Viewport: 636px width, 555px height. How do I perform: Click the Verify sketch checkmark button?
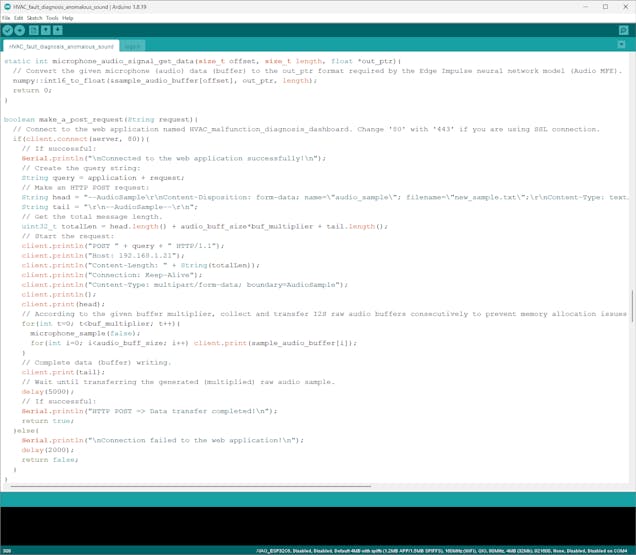[x=8, y=30]
